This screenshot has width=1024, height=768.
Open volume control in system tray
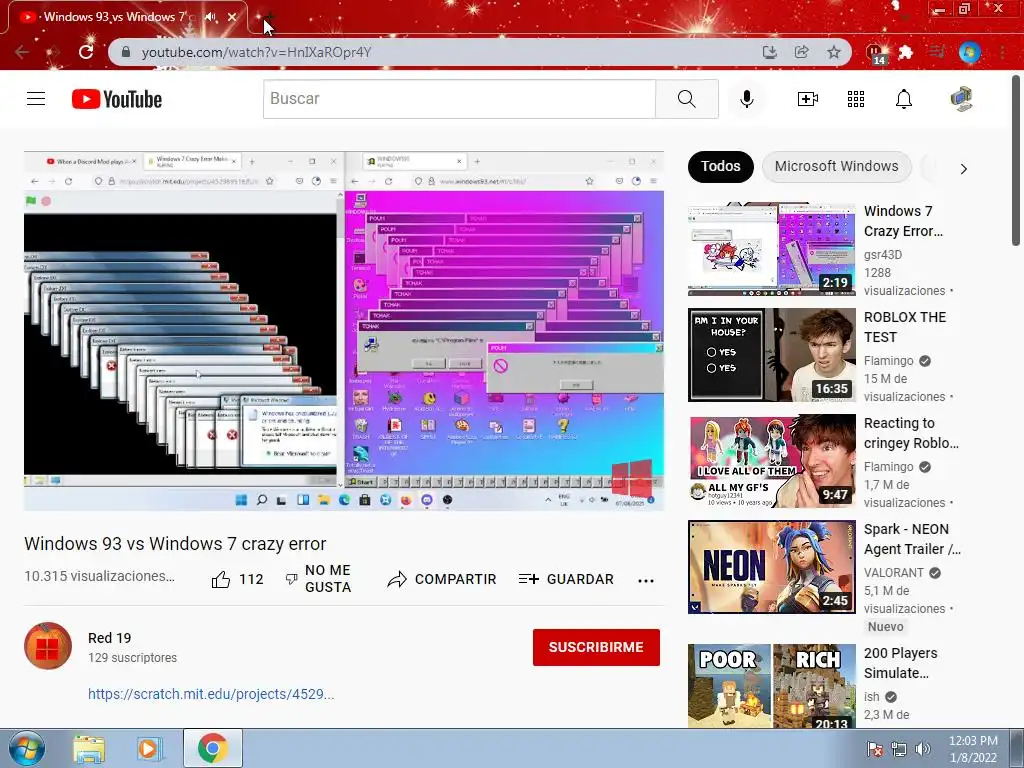pos(923,749)
